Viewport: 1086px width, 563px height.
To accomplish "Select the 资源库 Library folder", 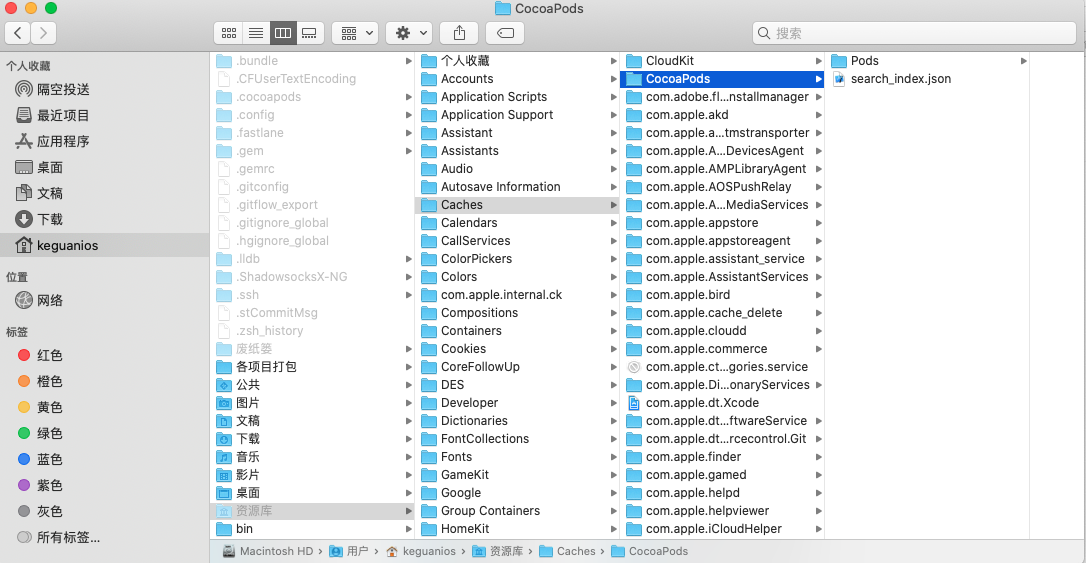I will 312,511.
